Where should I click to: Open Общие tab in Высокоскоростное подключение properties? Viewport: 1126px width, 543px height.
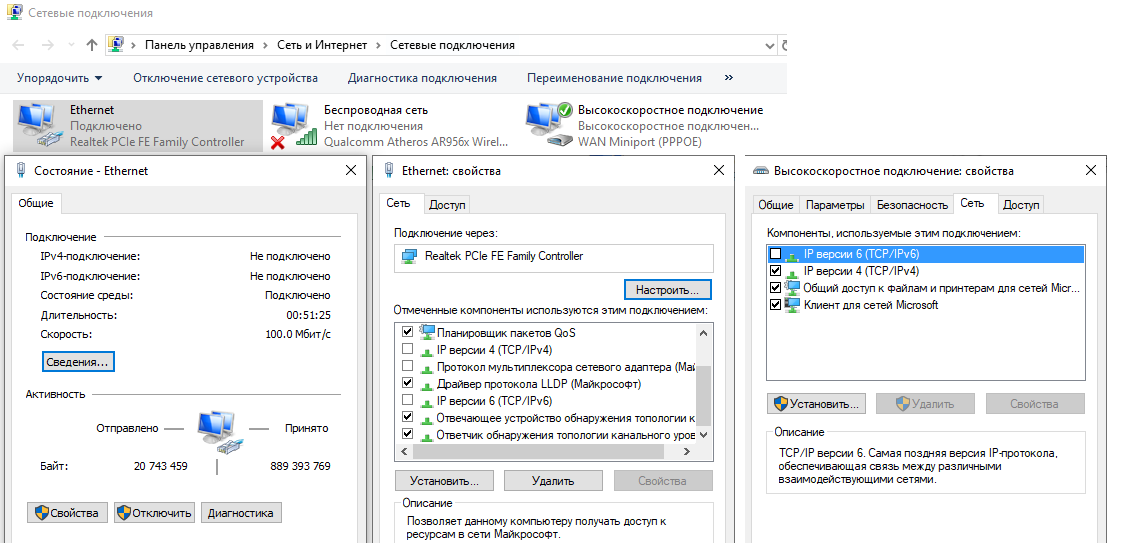coord(776,205)
